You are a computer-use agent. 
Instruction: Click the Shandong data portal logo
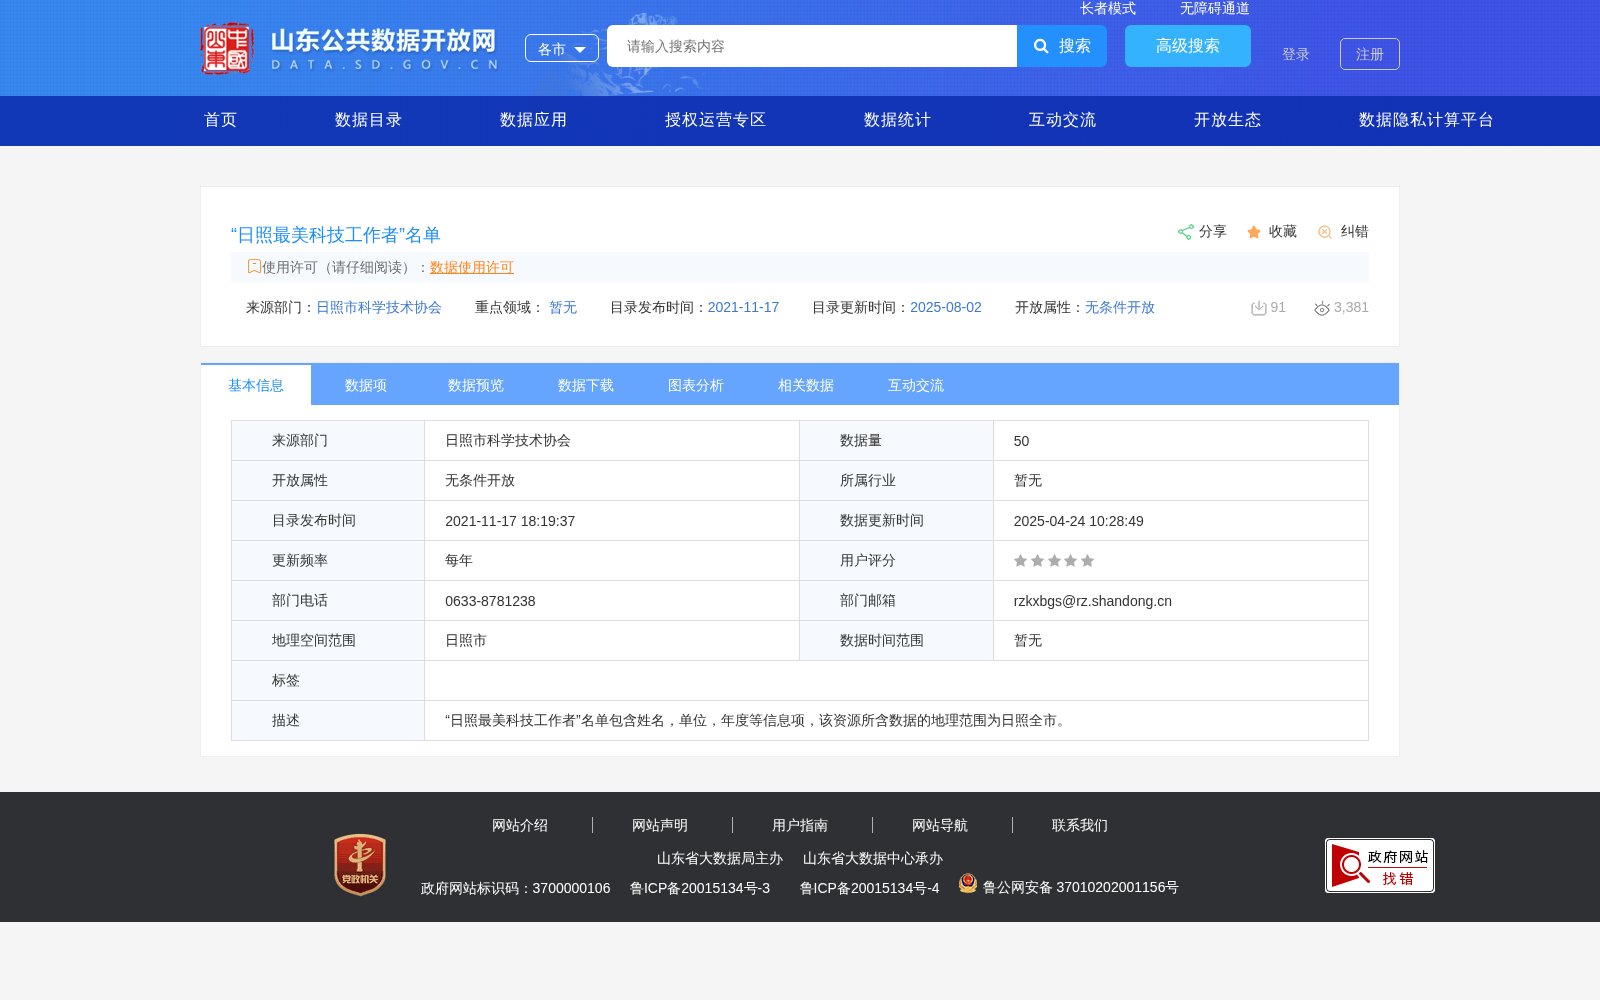tap(349, 48)
